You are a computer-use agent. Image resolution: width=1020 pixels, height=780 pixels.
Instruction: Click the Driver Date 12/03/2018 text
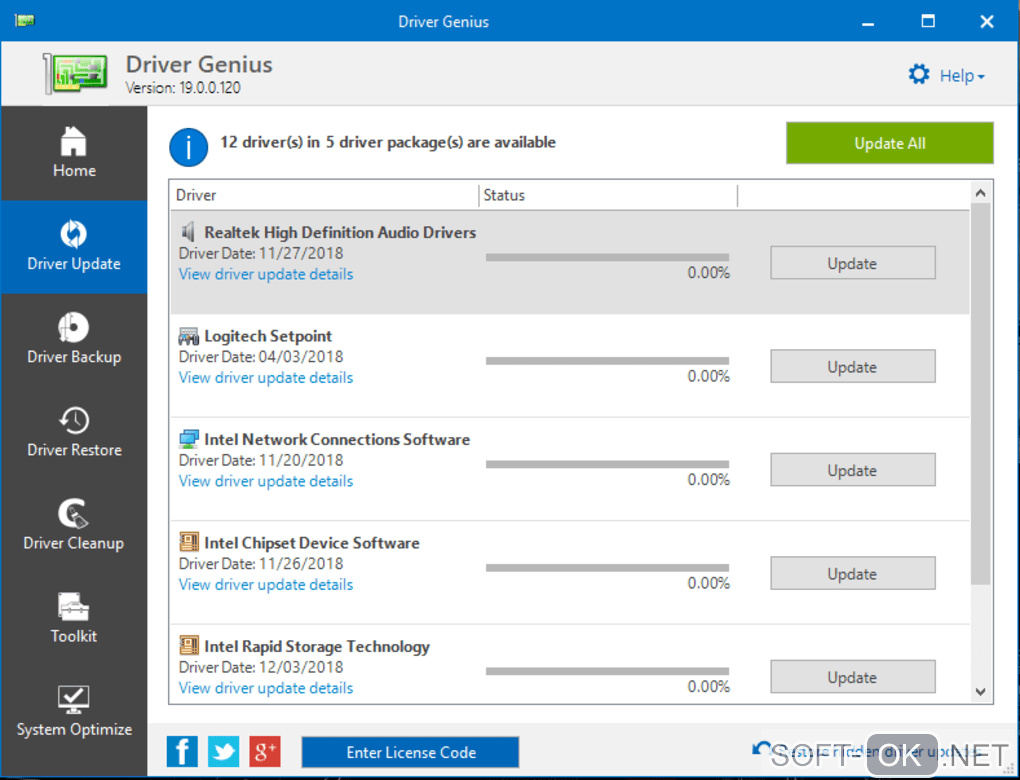(261, 667)
